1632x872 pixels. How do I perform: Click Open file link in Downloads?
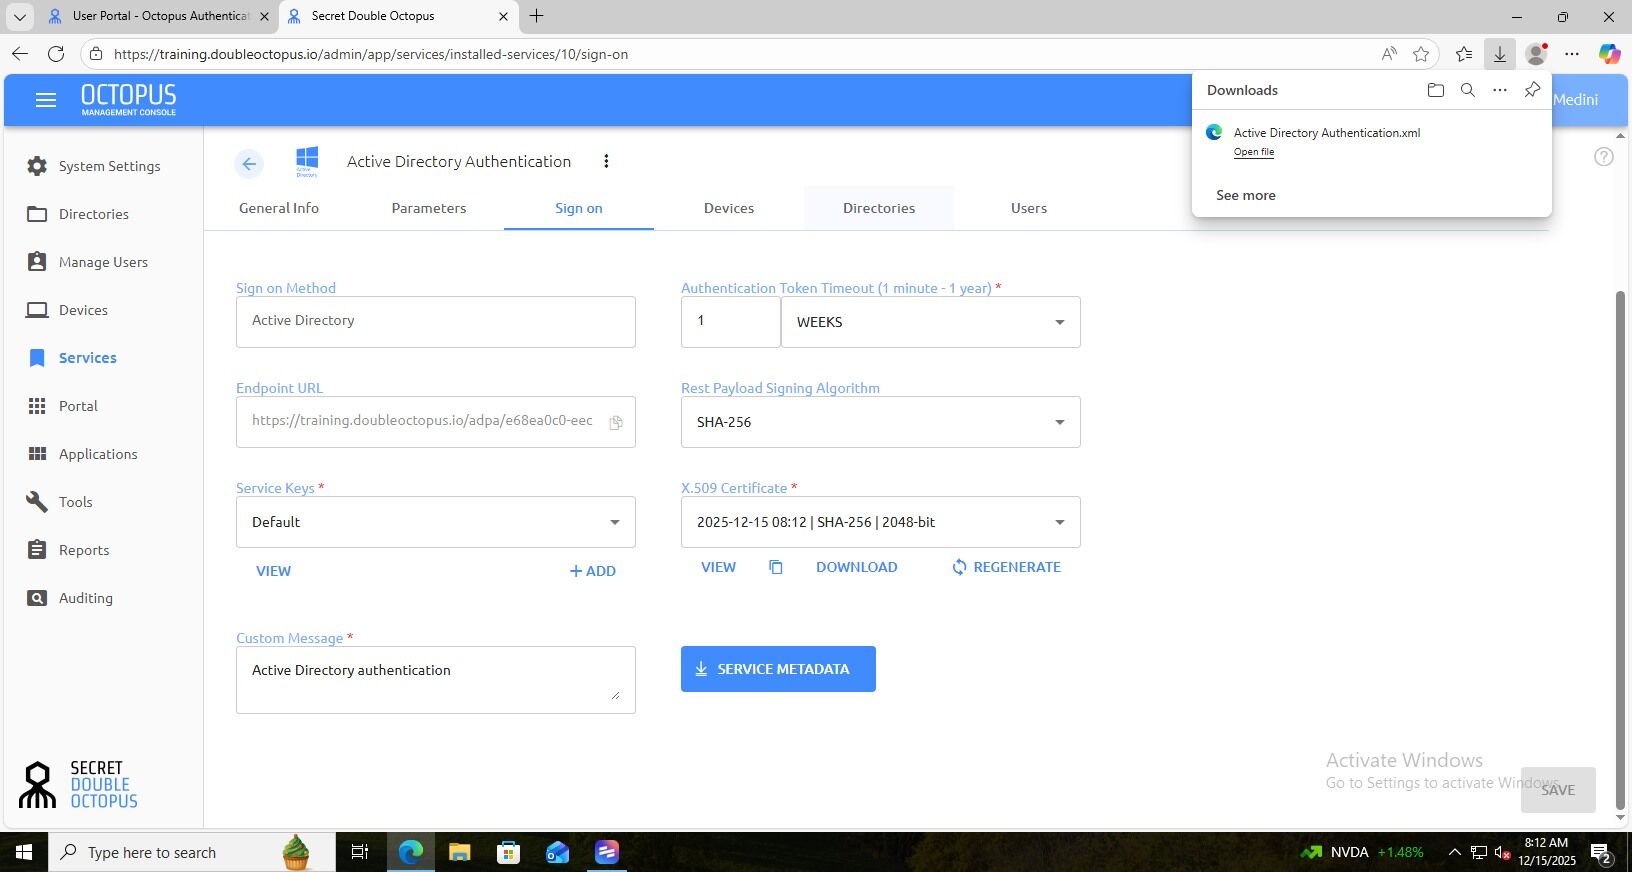coord(1253,152)
